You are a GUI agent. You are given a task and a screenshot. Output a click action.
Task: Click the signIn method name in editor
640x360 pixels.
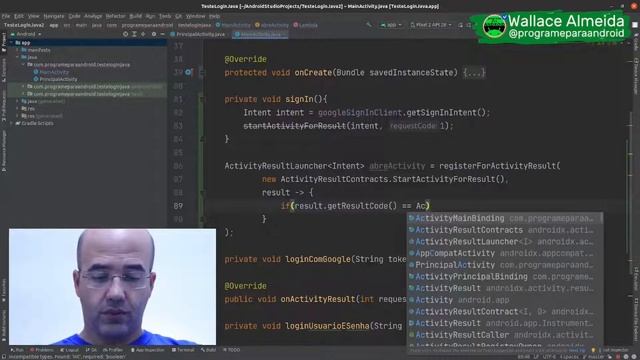pyautogui.click(x=299, y=99)
